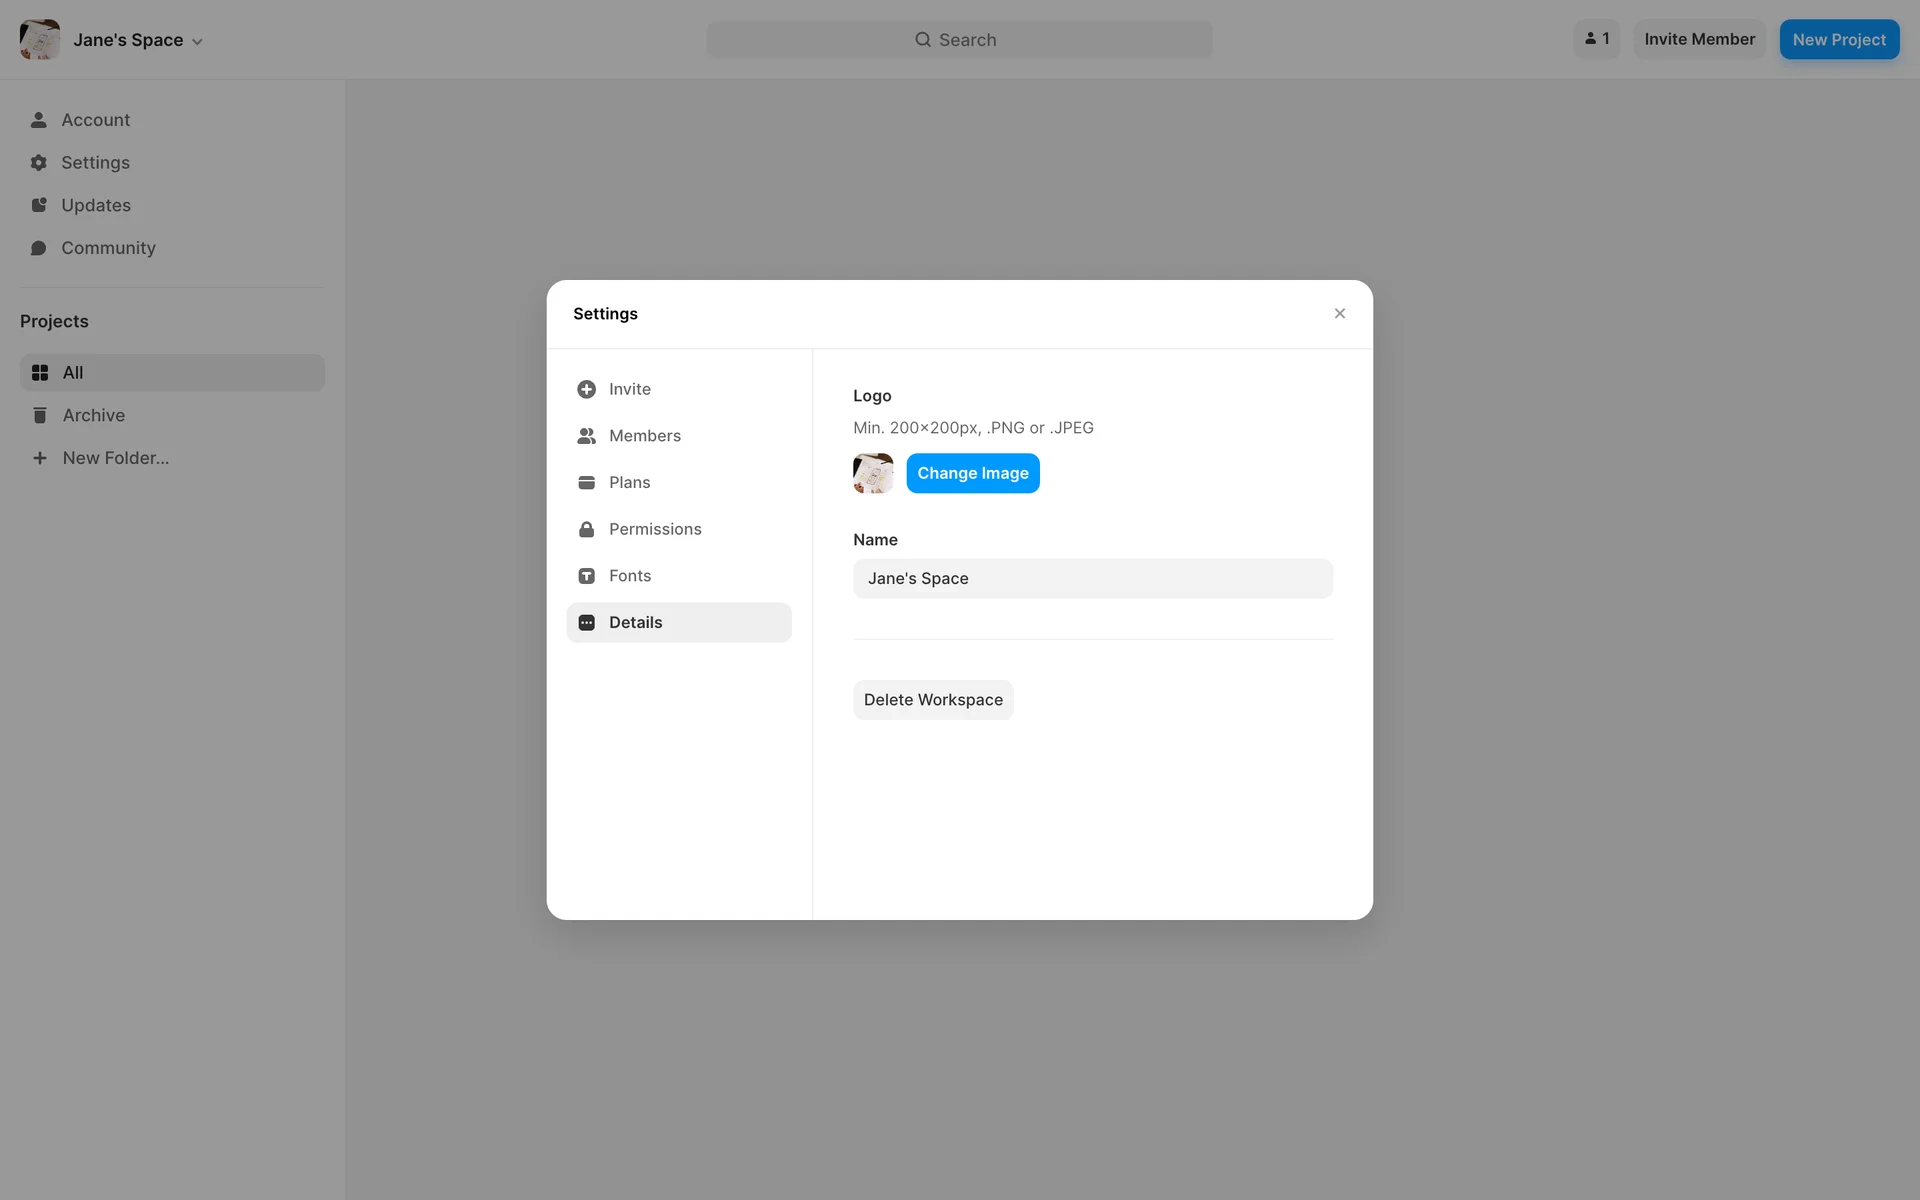Screen dimensions: 1920x1200
Task: Click the workspace logo thumbnail in Details
Action: point(873,473)
